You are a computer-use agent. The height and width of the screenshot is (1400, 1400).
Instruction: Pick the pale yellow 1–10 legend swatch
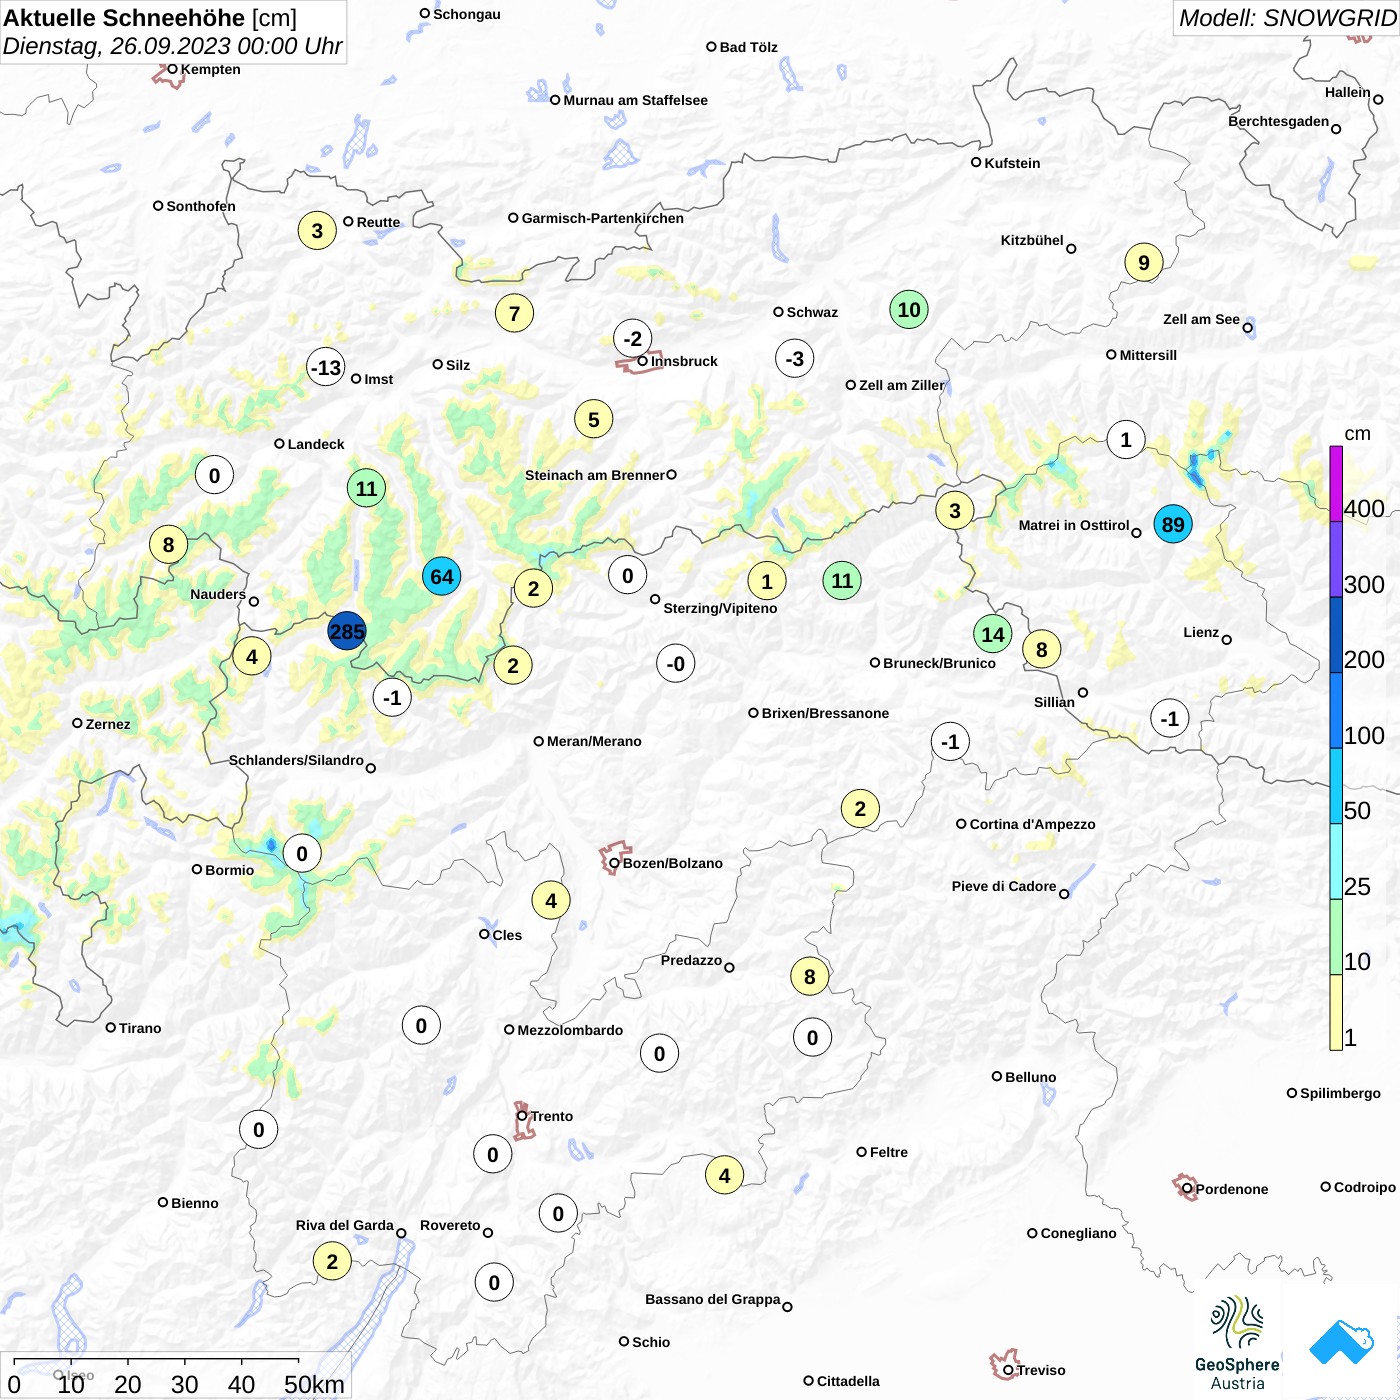click(x=1336, y=1012)
